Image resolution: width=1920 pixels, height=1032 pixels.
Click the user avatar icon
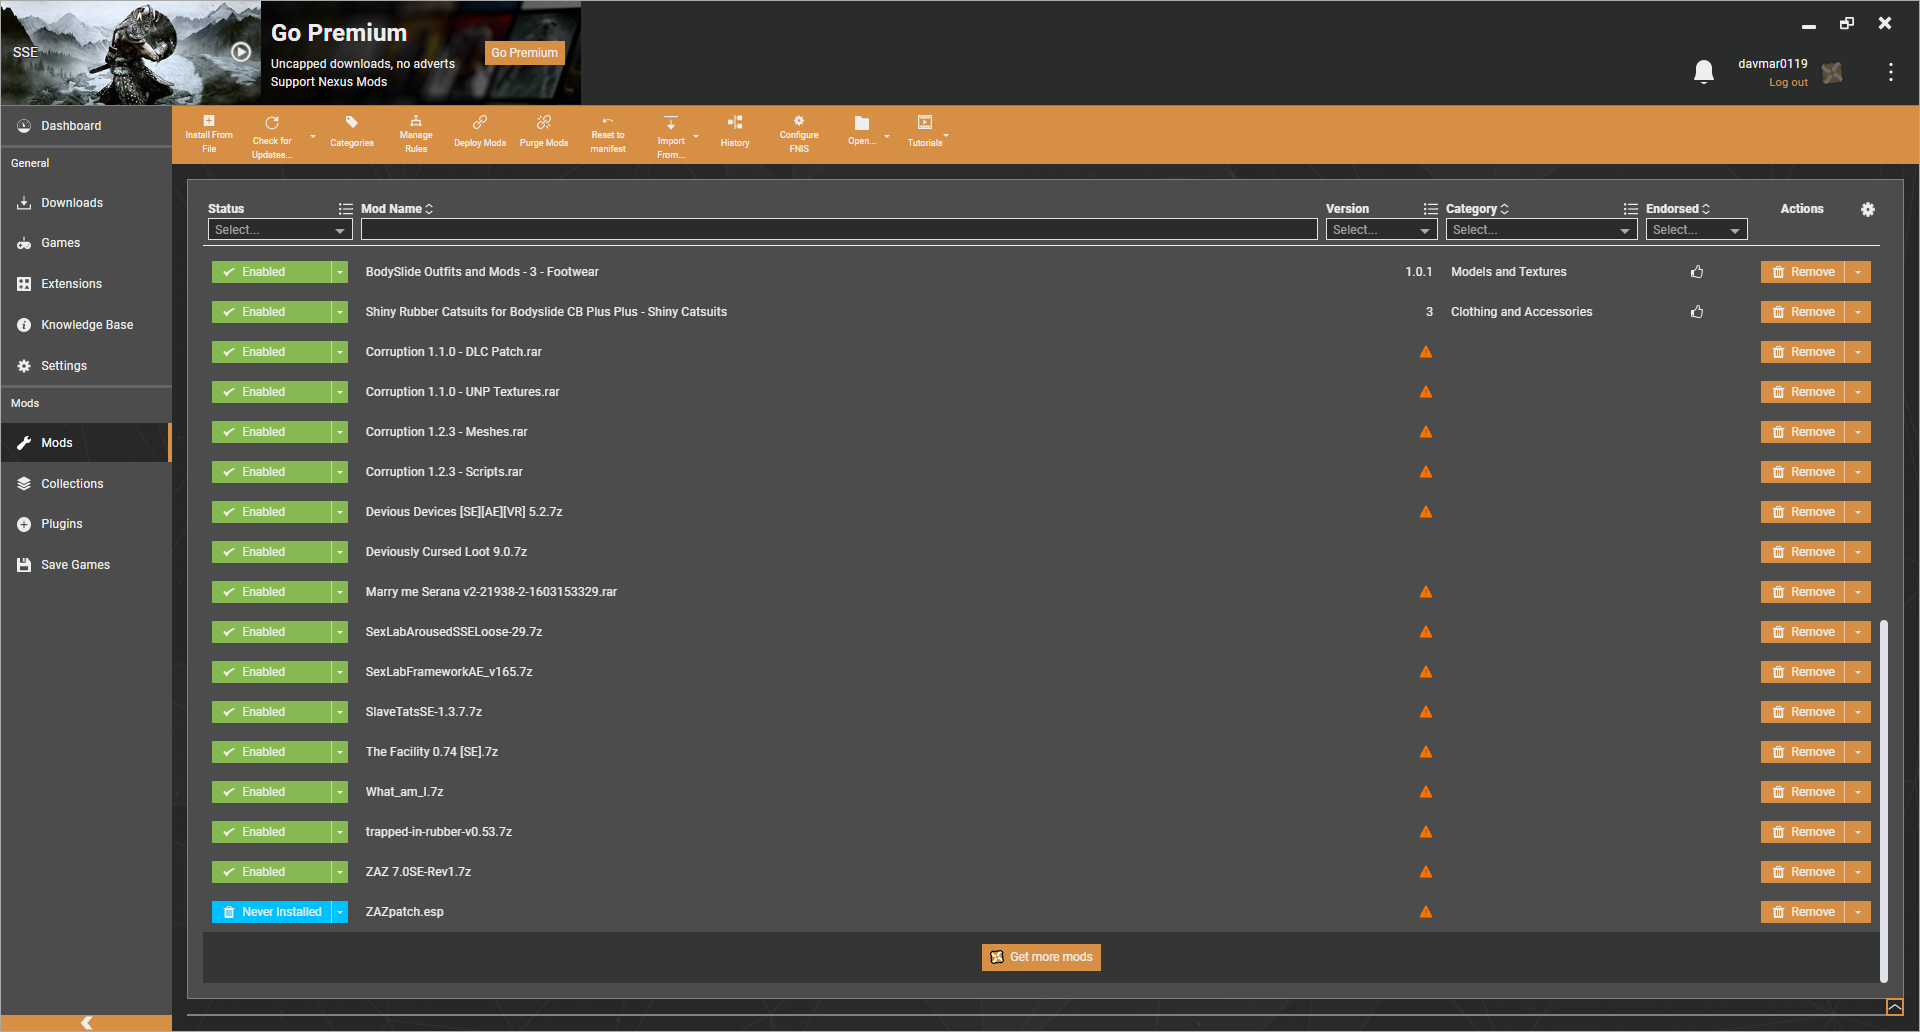(1832, 73)
